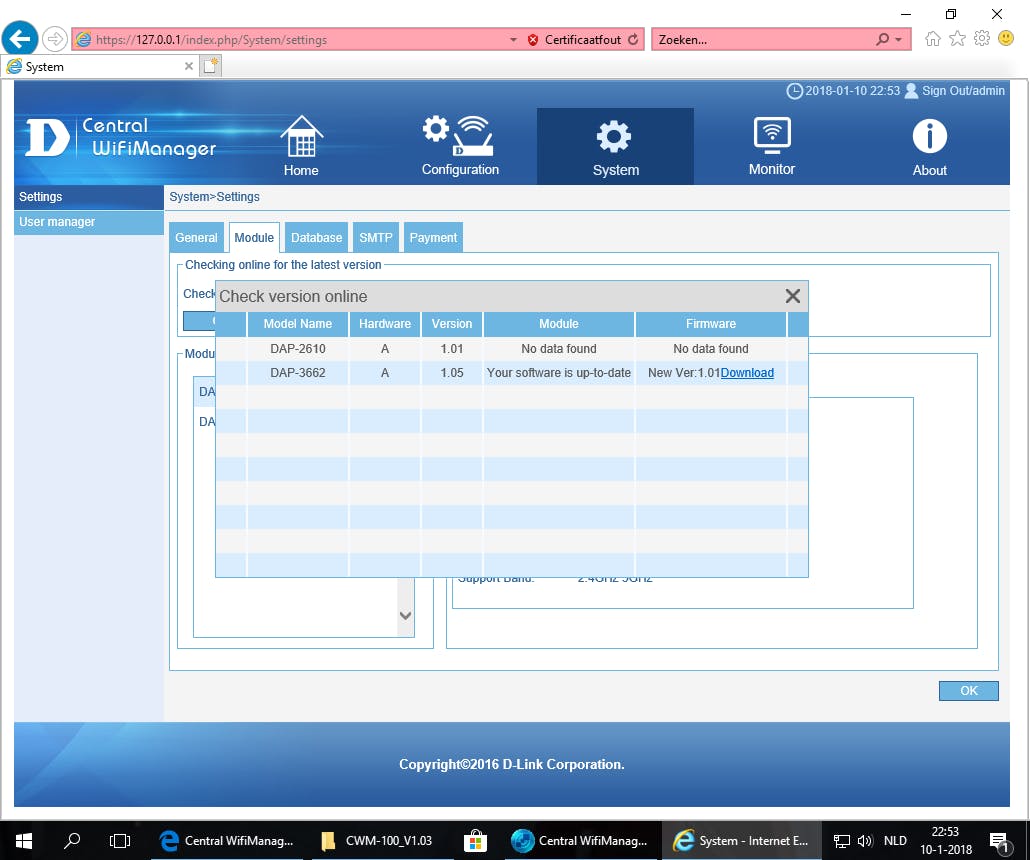Click the Edge Central WifiManager taskbar button
Screen dimensions: 1030x860
tap(228, 840)
